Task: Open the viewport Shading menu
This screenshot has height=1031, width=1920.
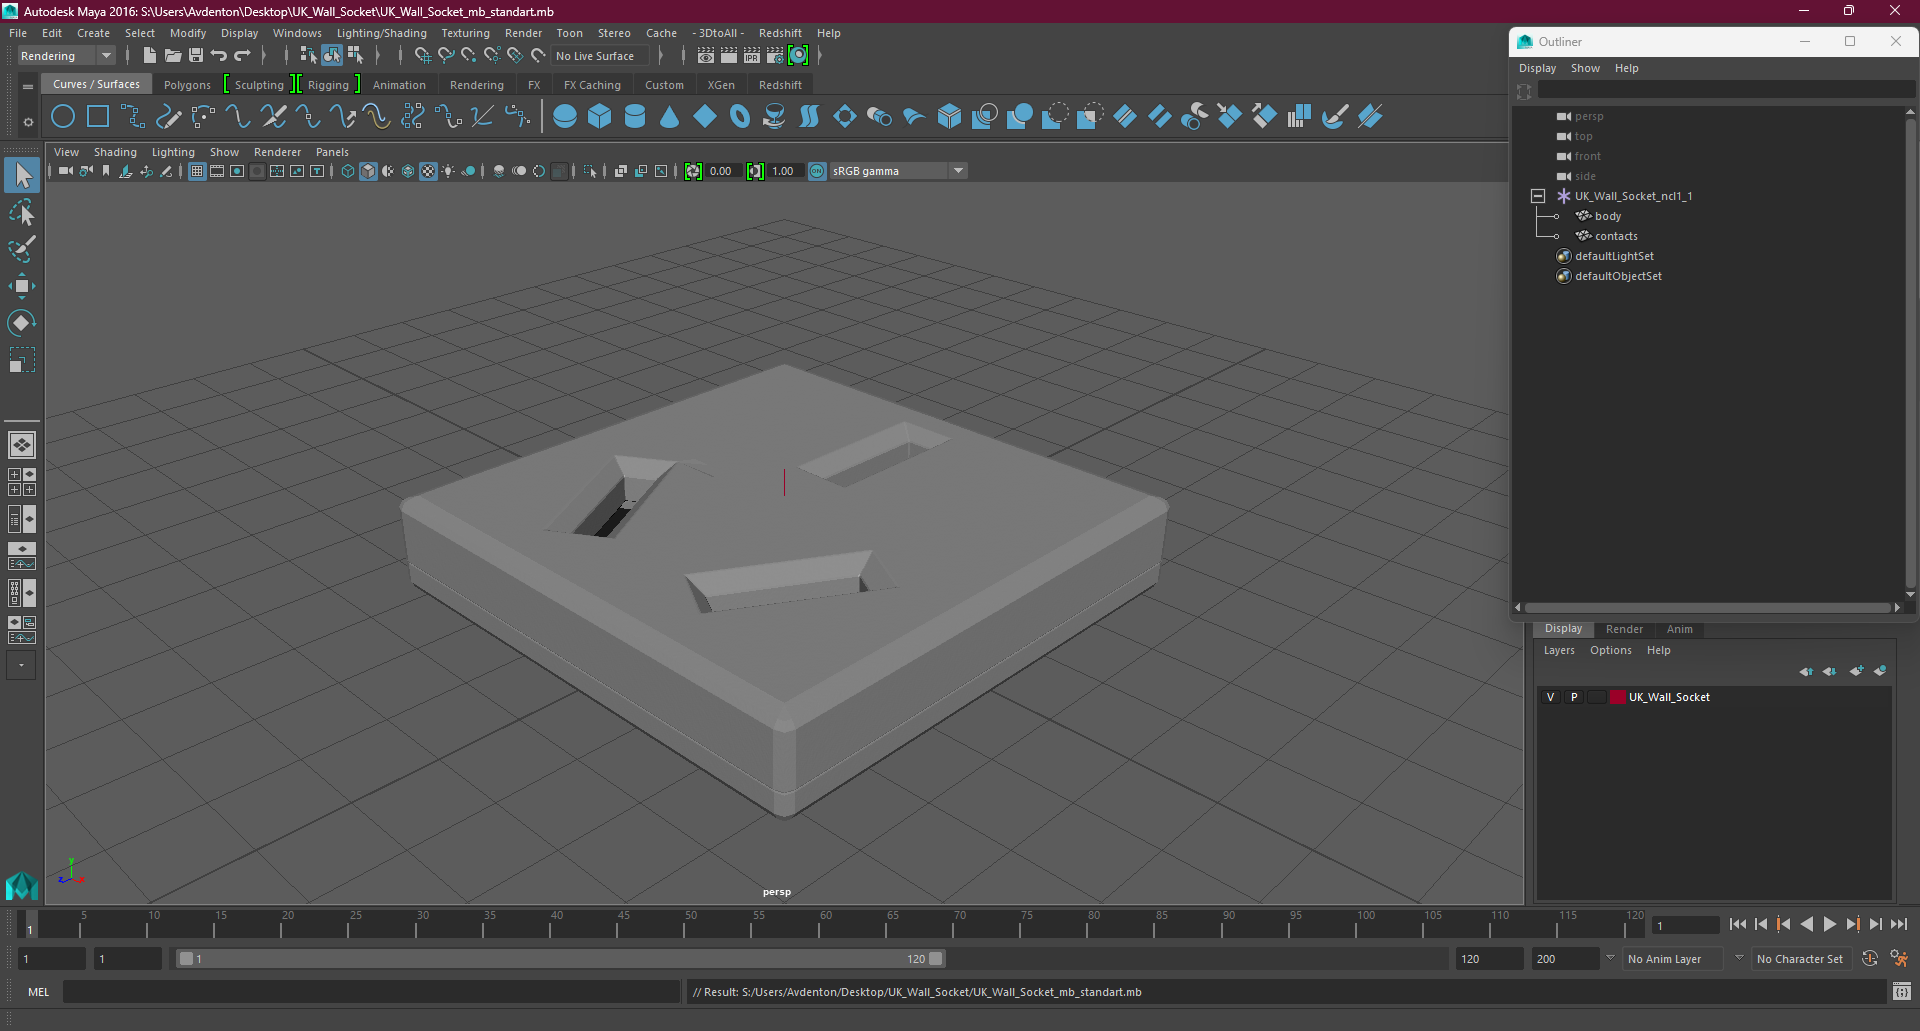Action: point(115,152)
